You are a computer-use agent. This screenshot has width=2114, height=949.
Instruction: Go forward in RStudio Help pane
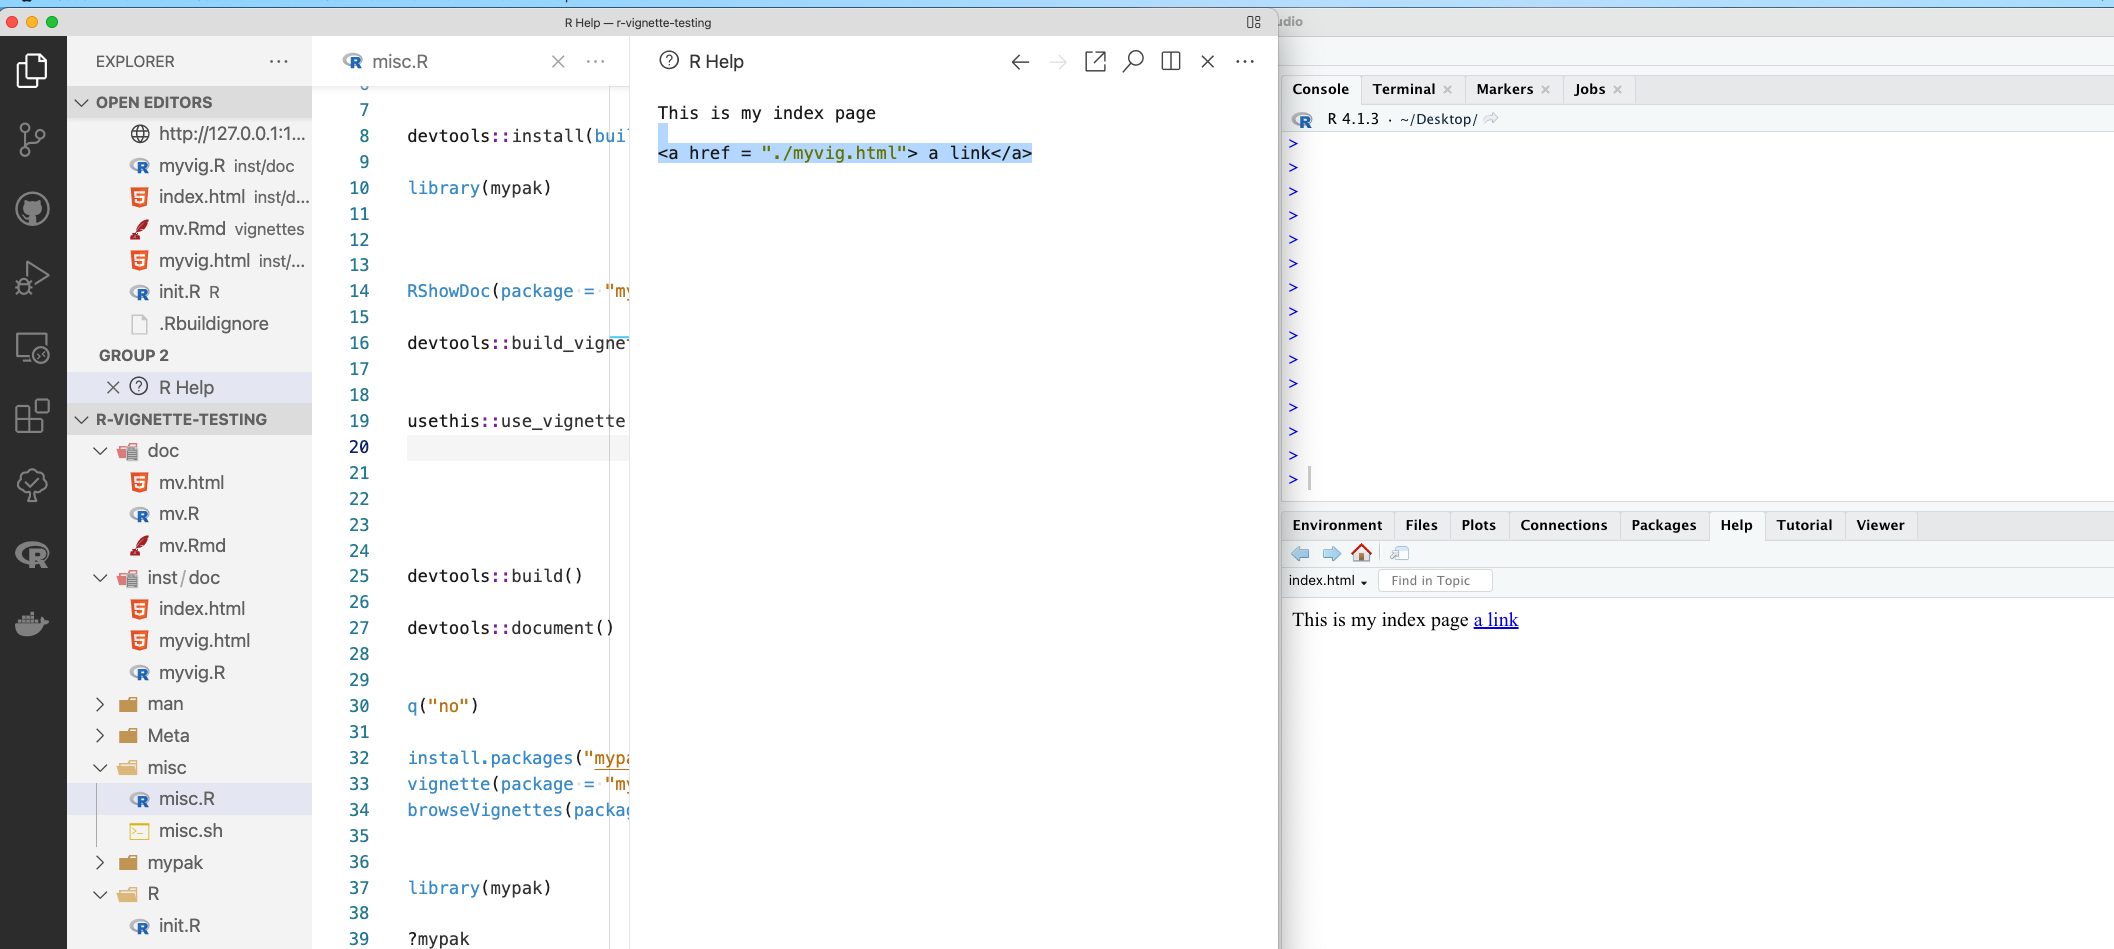click(1331, 553)
